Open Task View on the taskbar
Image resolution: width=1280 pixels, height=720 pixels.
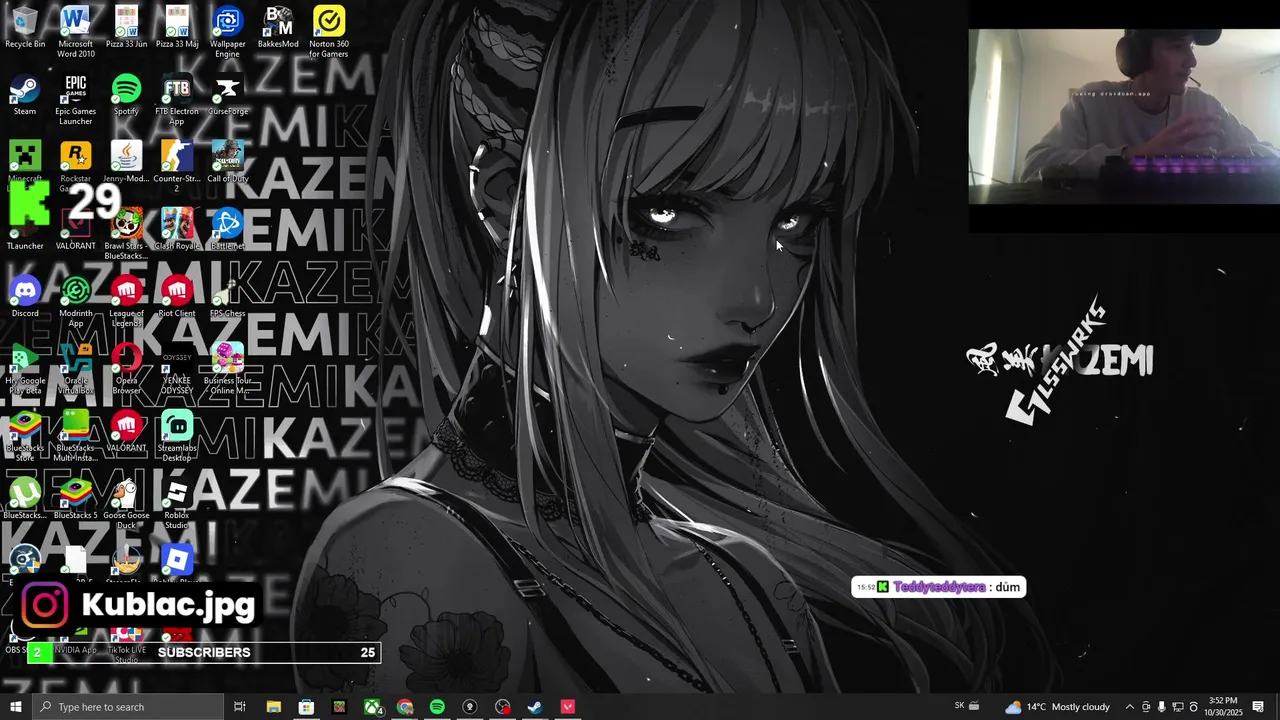tap(240, 707)
